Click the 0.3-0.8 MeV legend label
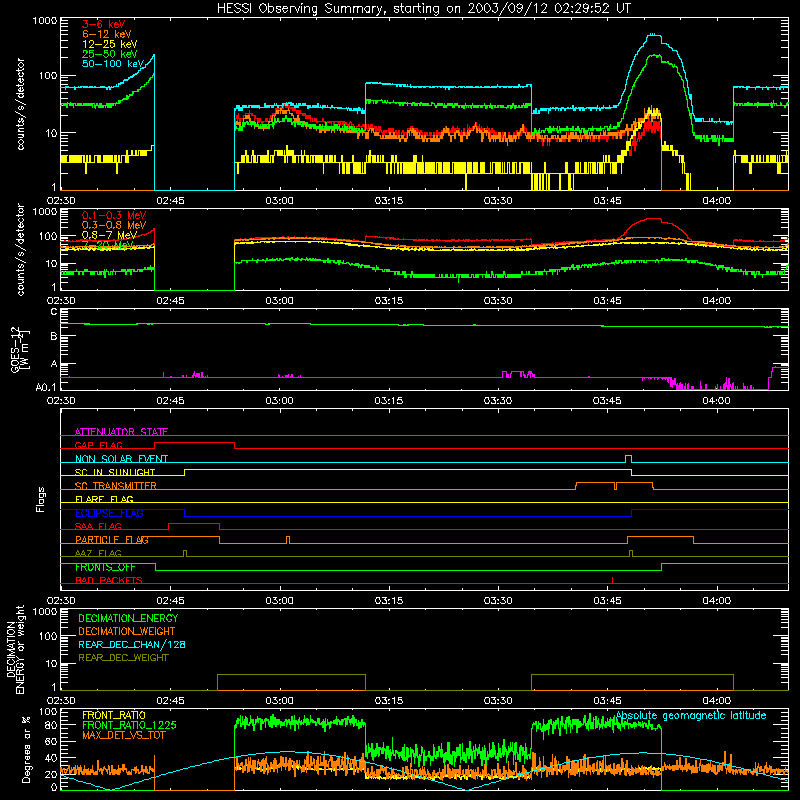This screenshot has width=800, height=800. click(114, 225)
